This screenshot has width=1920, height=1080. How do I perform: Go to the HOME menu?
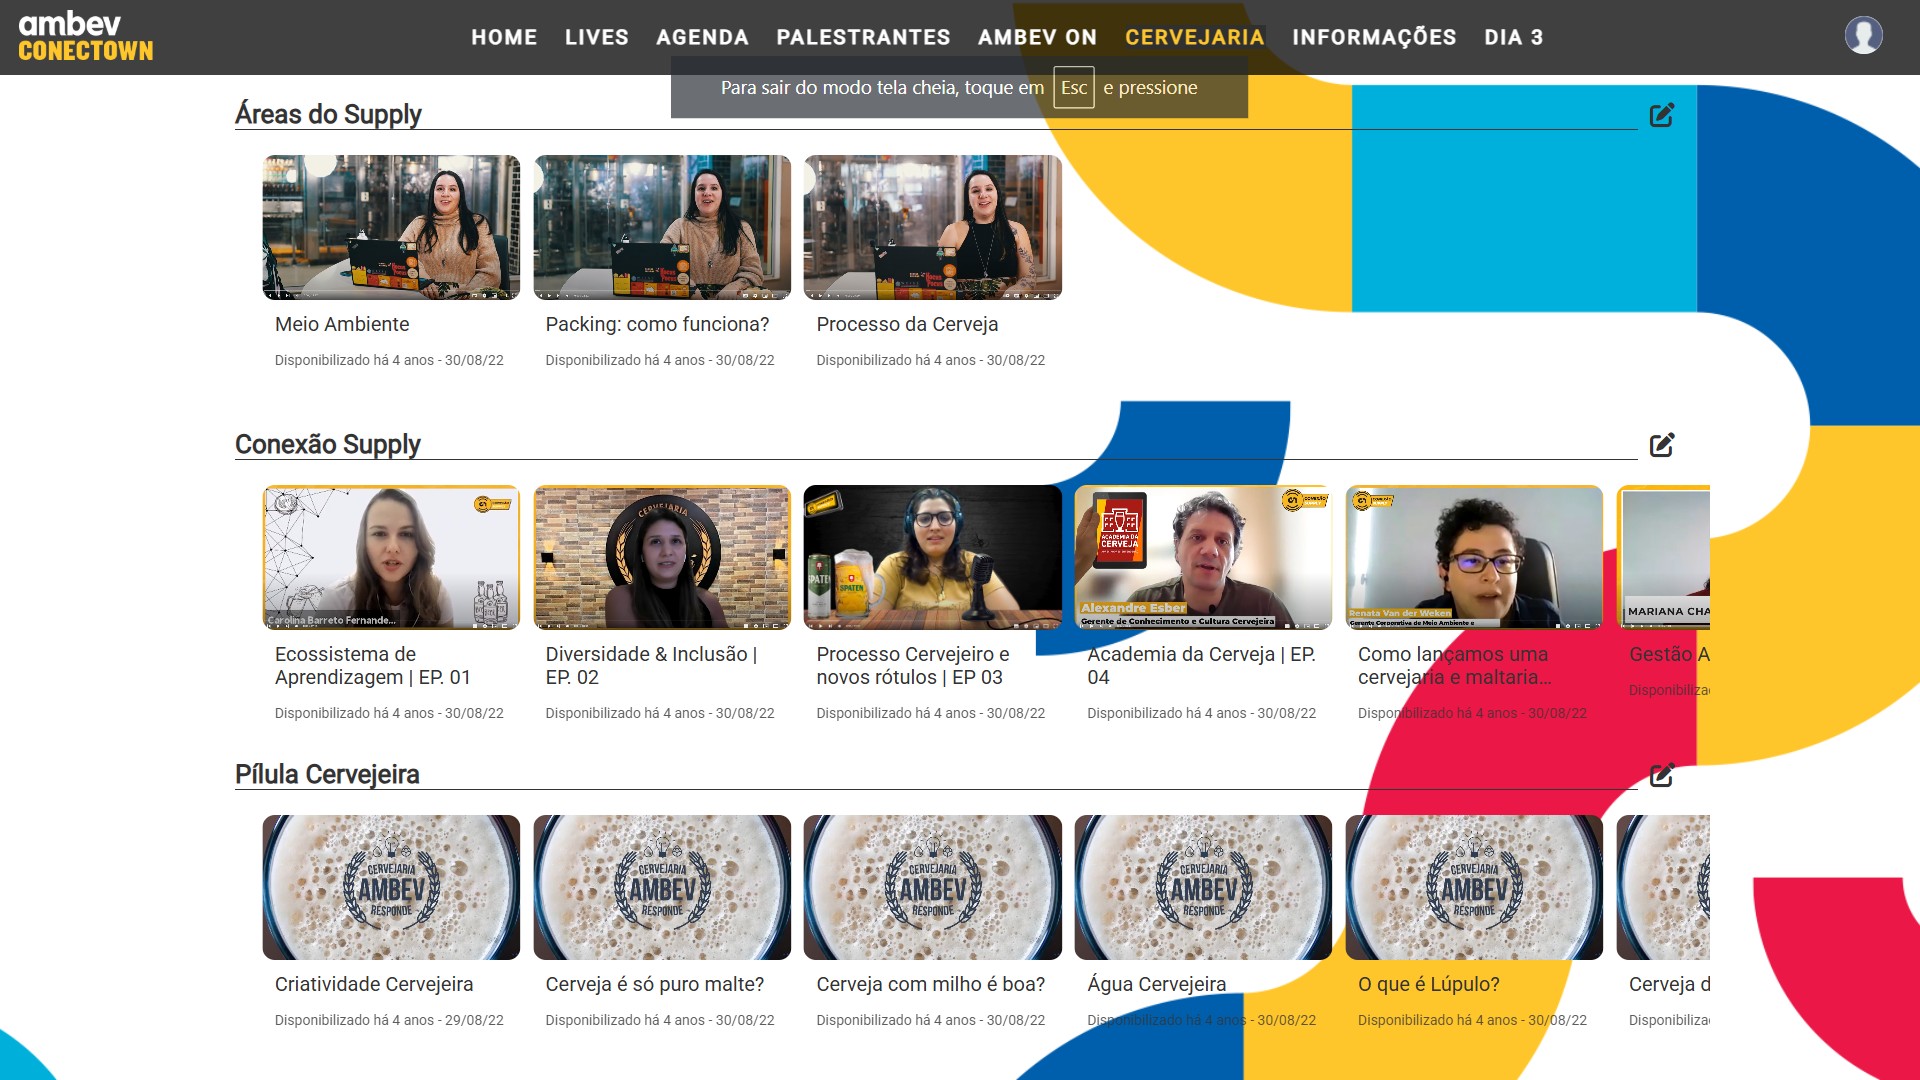click(504, 37)
